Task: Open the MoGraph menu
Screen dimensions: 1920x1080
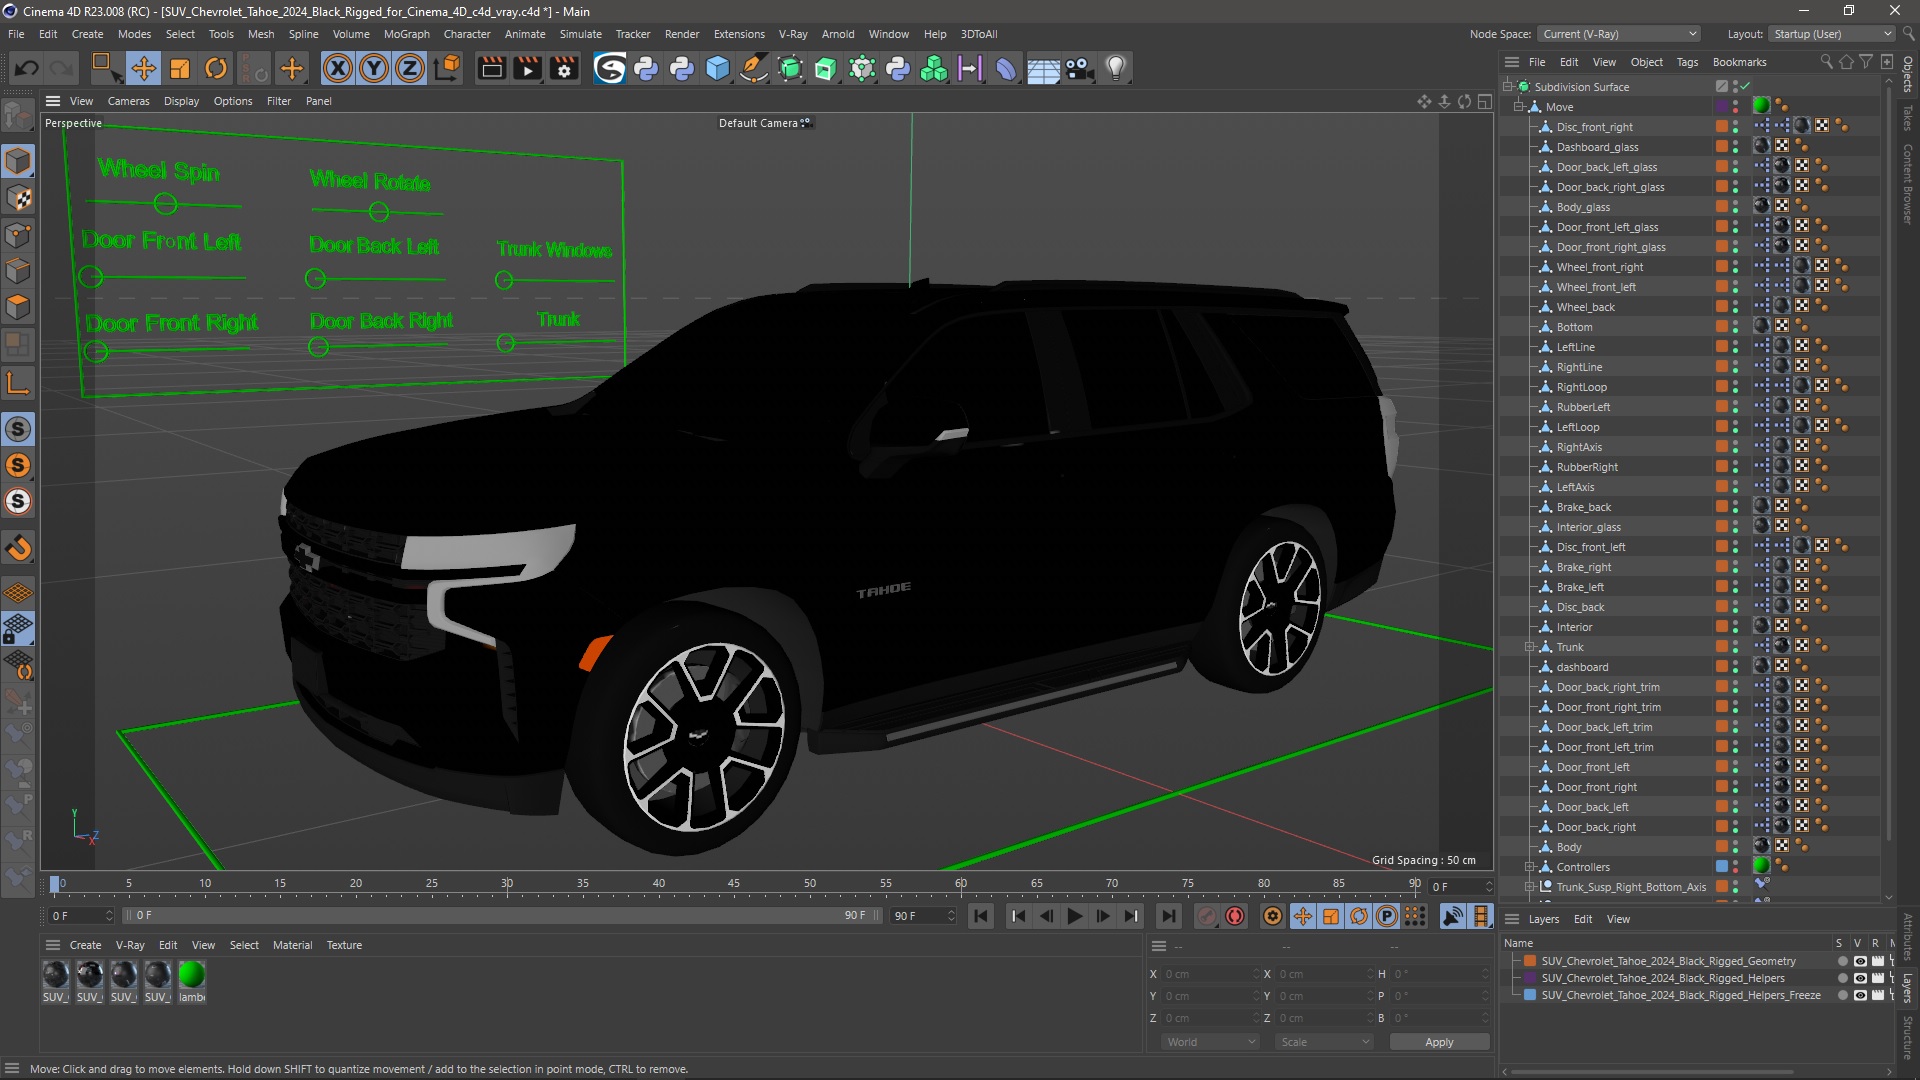Action: coord(406,34)
